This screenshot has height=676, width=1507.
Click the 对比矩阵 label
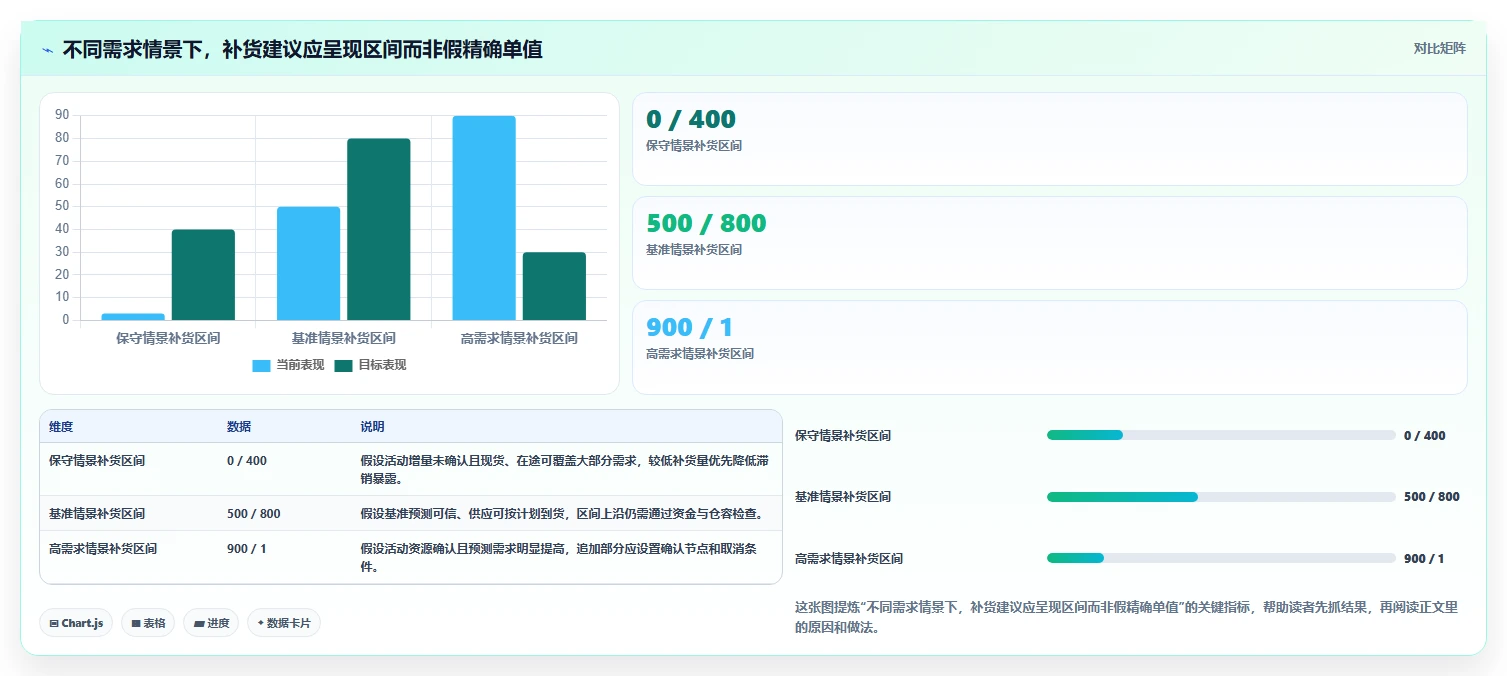point(1439,49)
